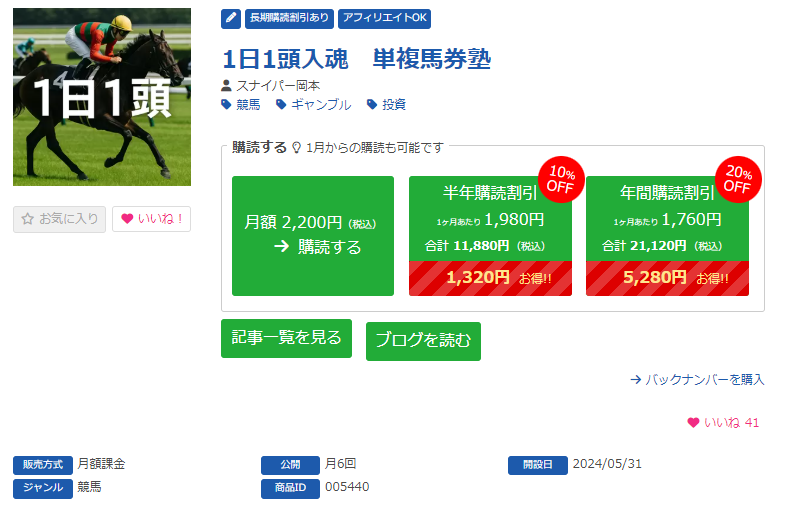Toggle the いいね！ heart button
This screenshot has height=509, width=789.
151,219
